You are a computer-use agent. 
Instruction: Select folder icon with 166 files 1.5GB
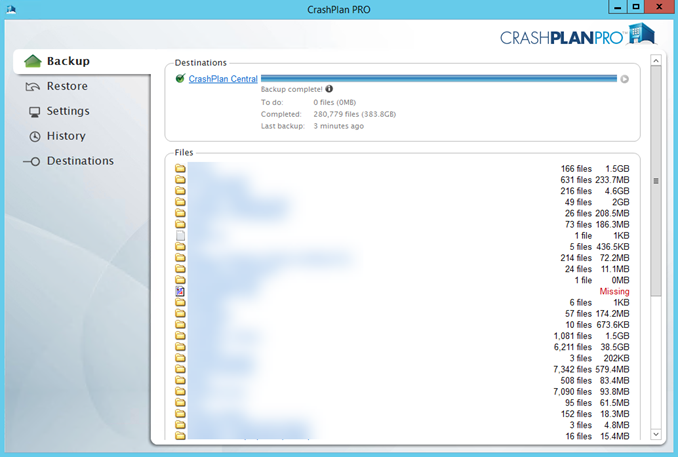click(x=180, y=168)
